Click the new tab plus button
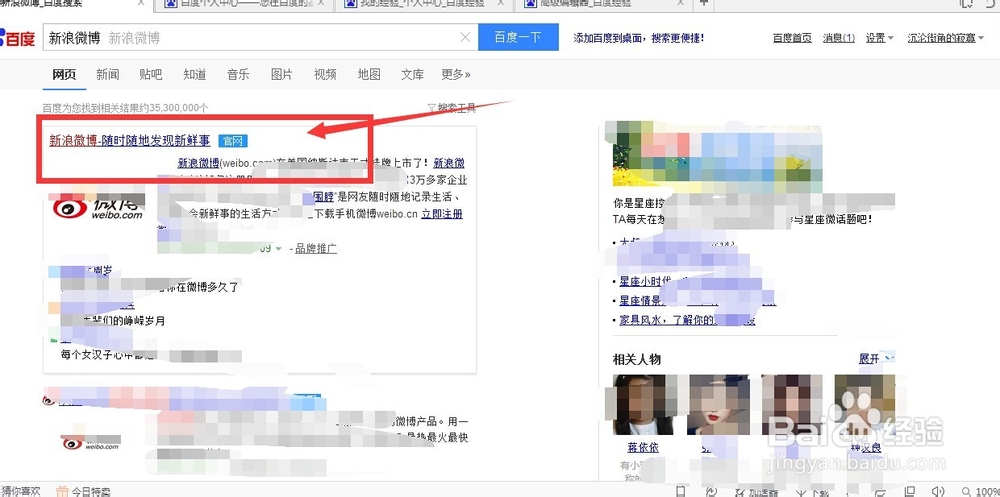Viewport: 1000px width, 497px height. point(703,3)
